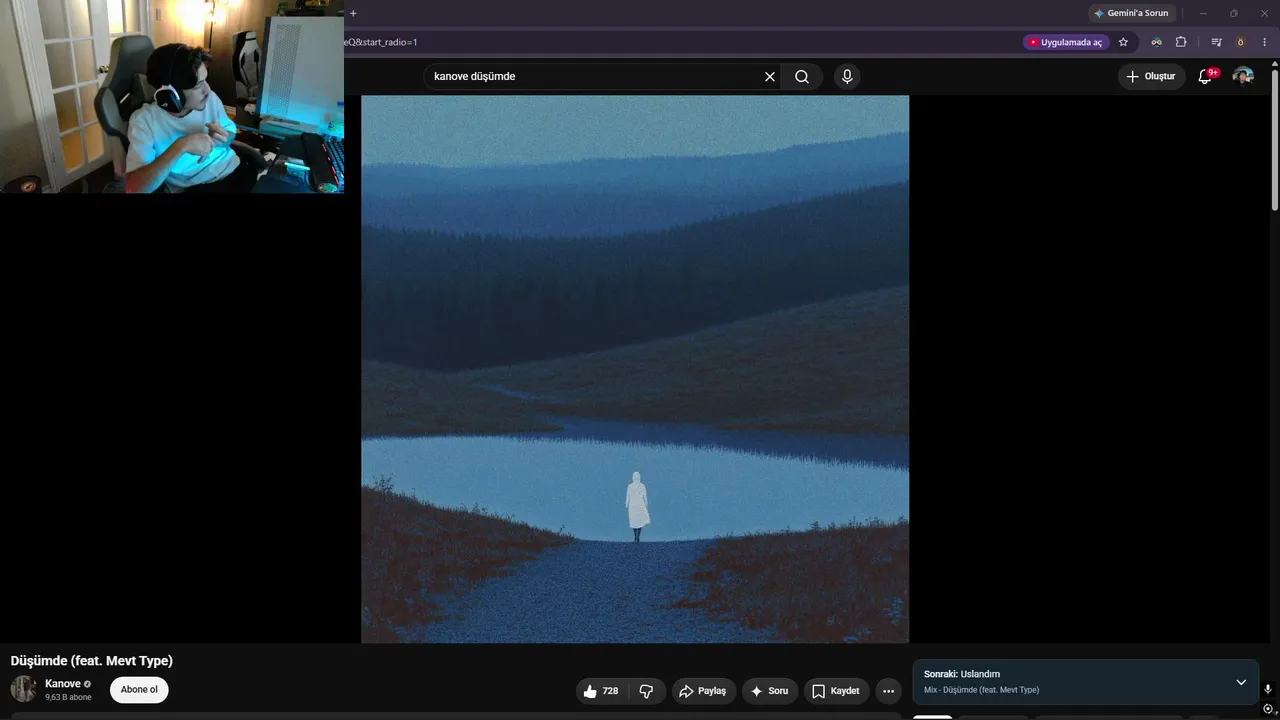1280x720 pixels.
Task: Open the Chrome extensions puzzle menu
Action: tap(1181, 42)
